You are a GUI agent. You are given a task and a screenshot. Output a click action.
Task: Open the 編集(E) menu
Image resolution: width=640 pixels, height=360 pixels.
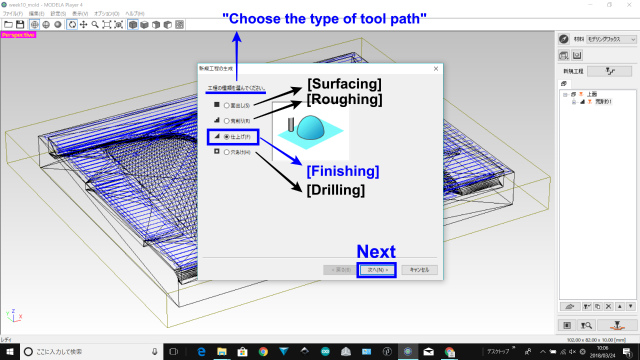[x=36, y=13]
